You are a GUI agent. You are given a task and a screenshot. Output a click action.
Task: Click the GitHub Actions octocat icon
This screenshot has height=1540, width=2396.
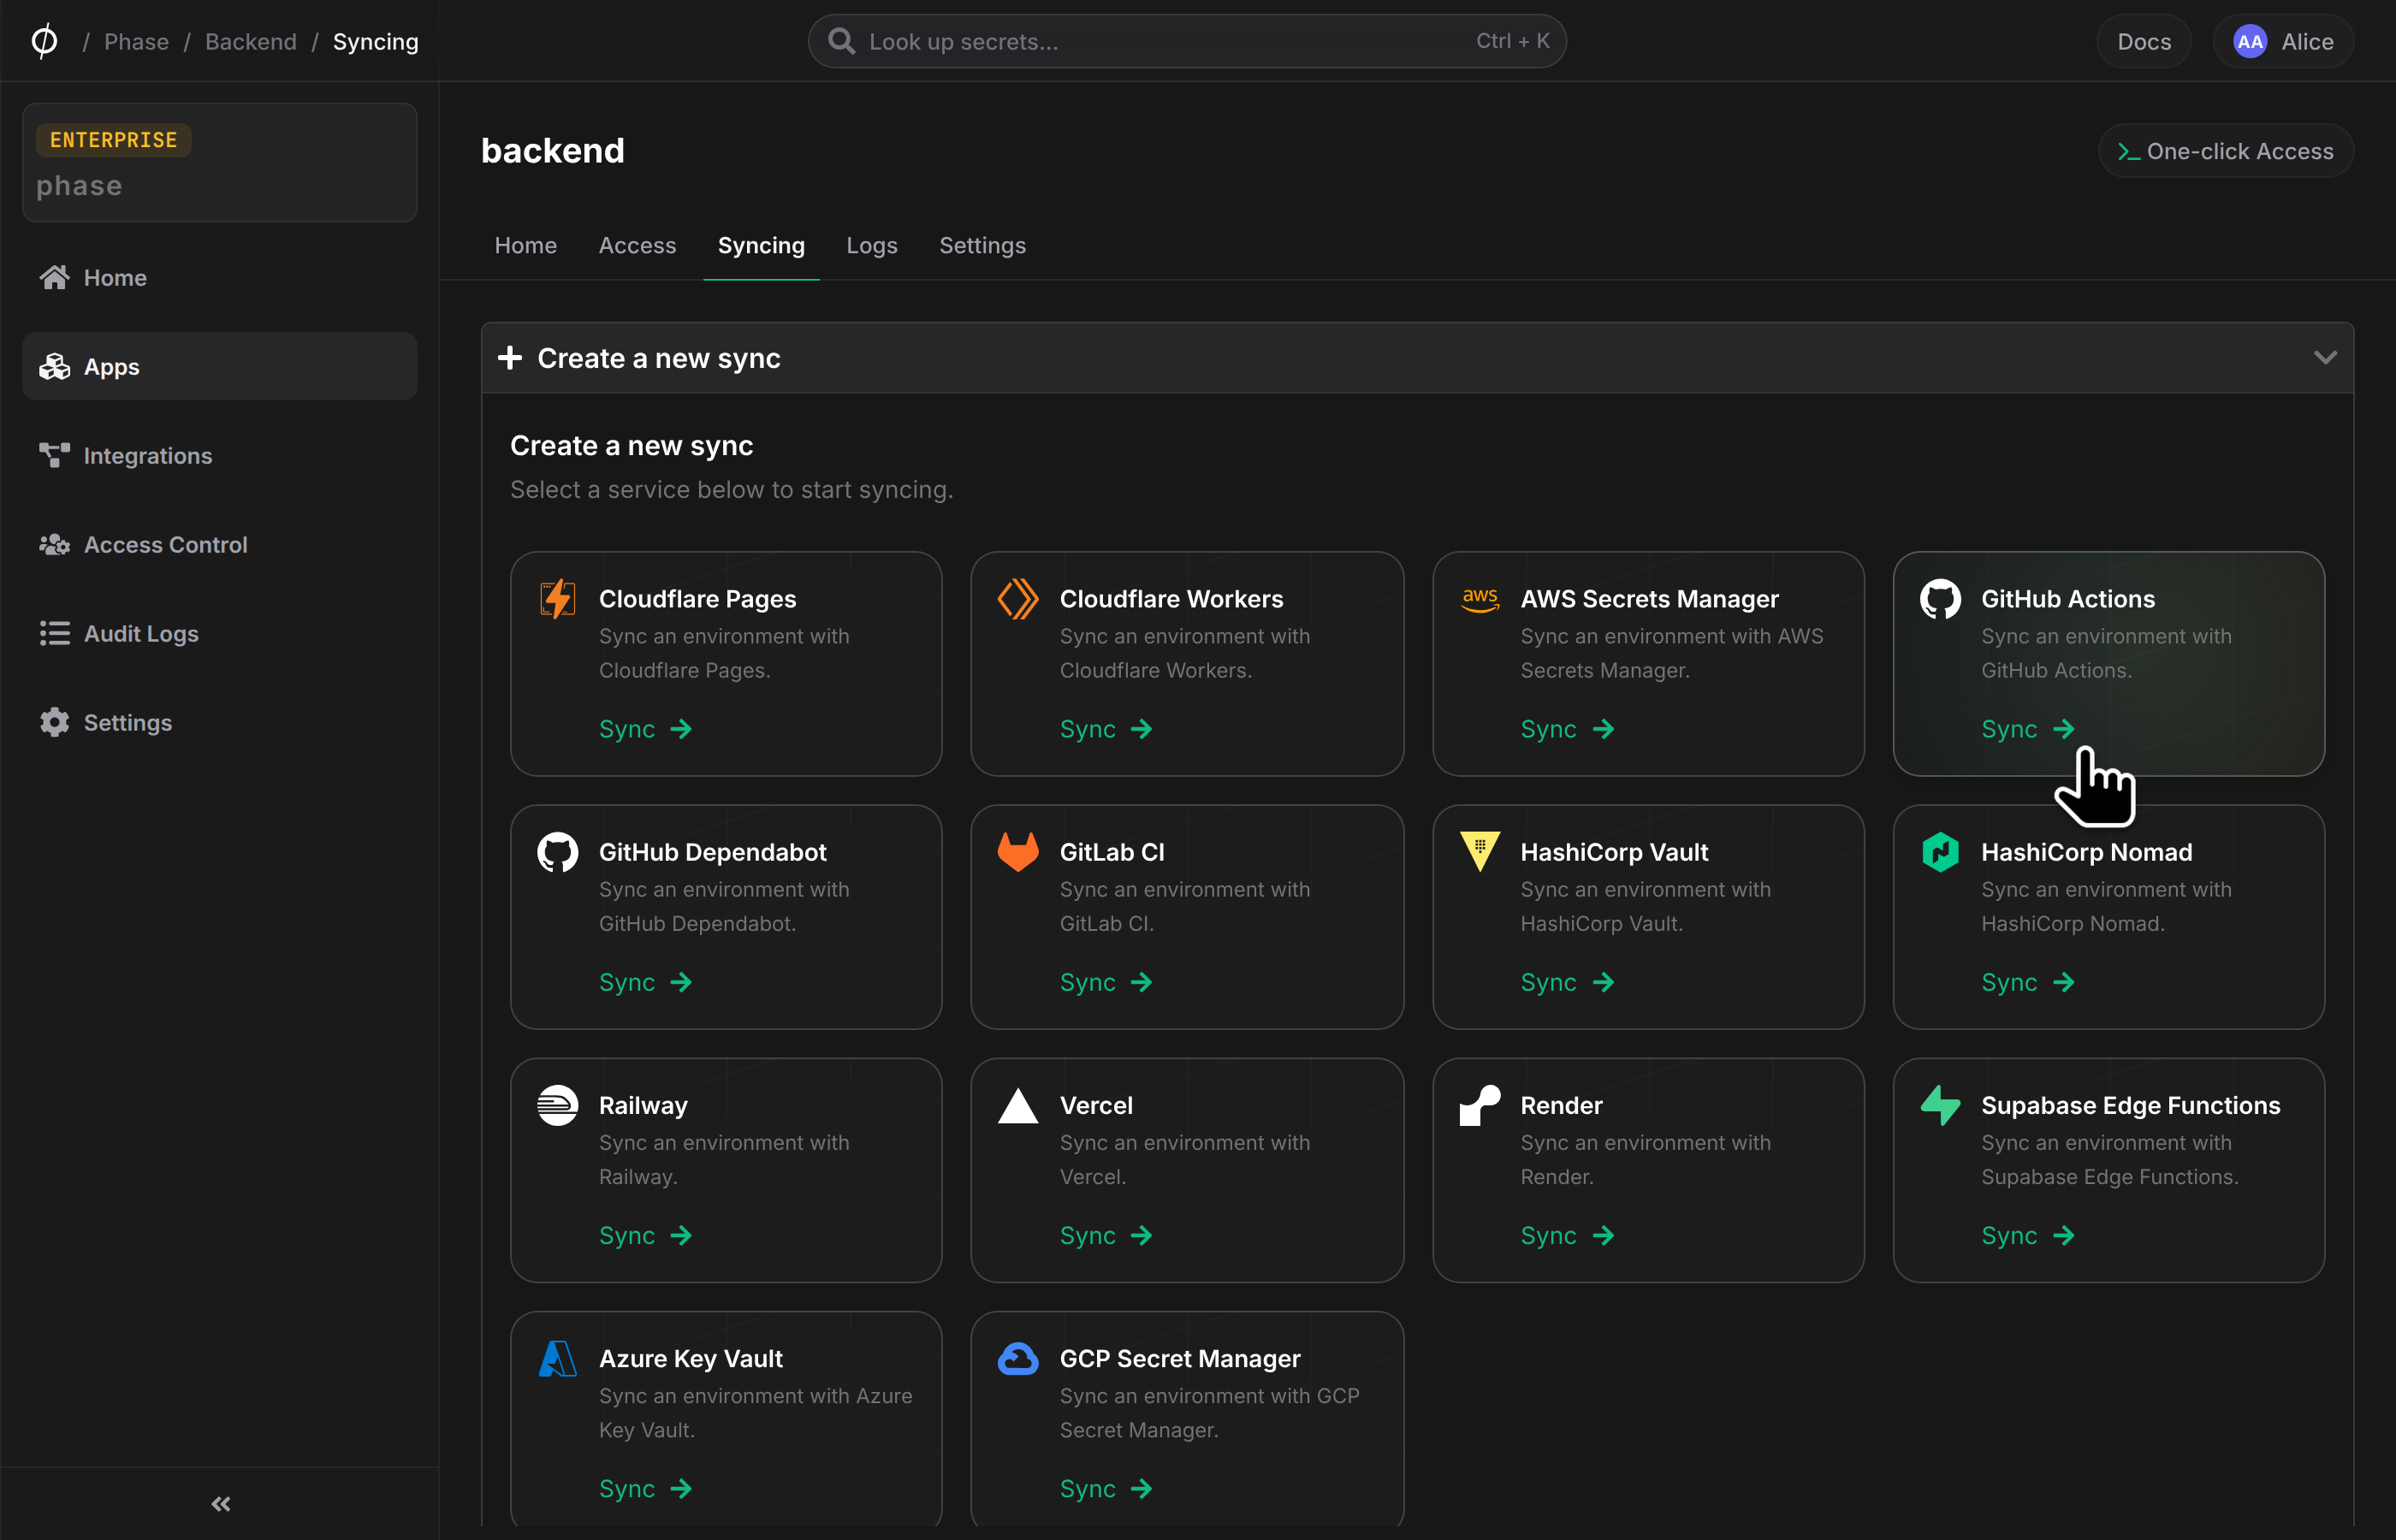click(x=1940, y=599)
